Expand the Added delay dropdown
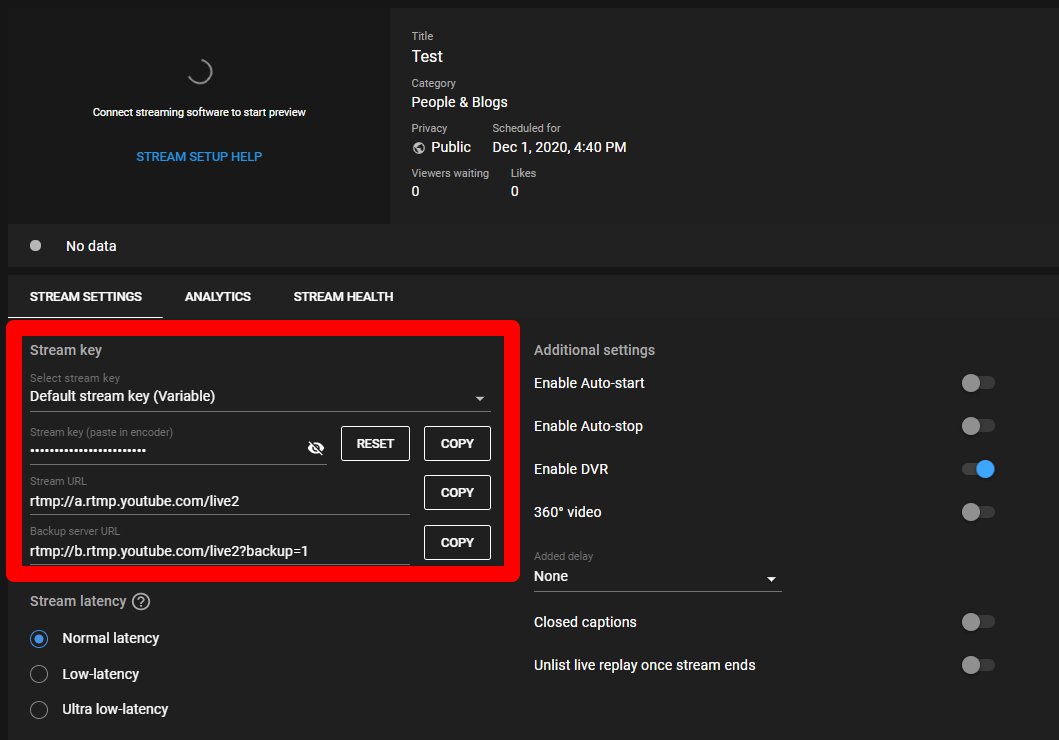The image size is (1059, 740). tap(657, 577)
